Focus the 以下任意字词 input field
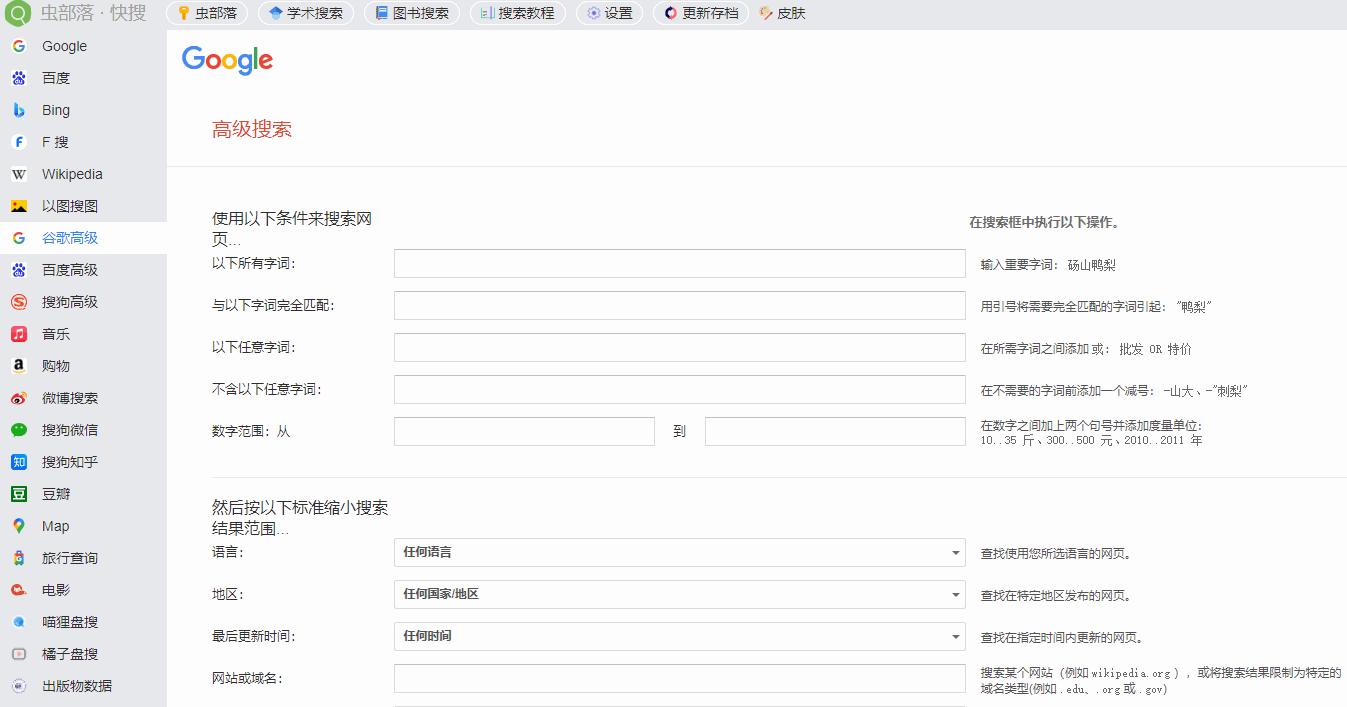 pyautogui.click(x=680, y=348)
